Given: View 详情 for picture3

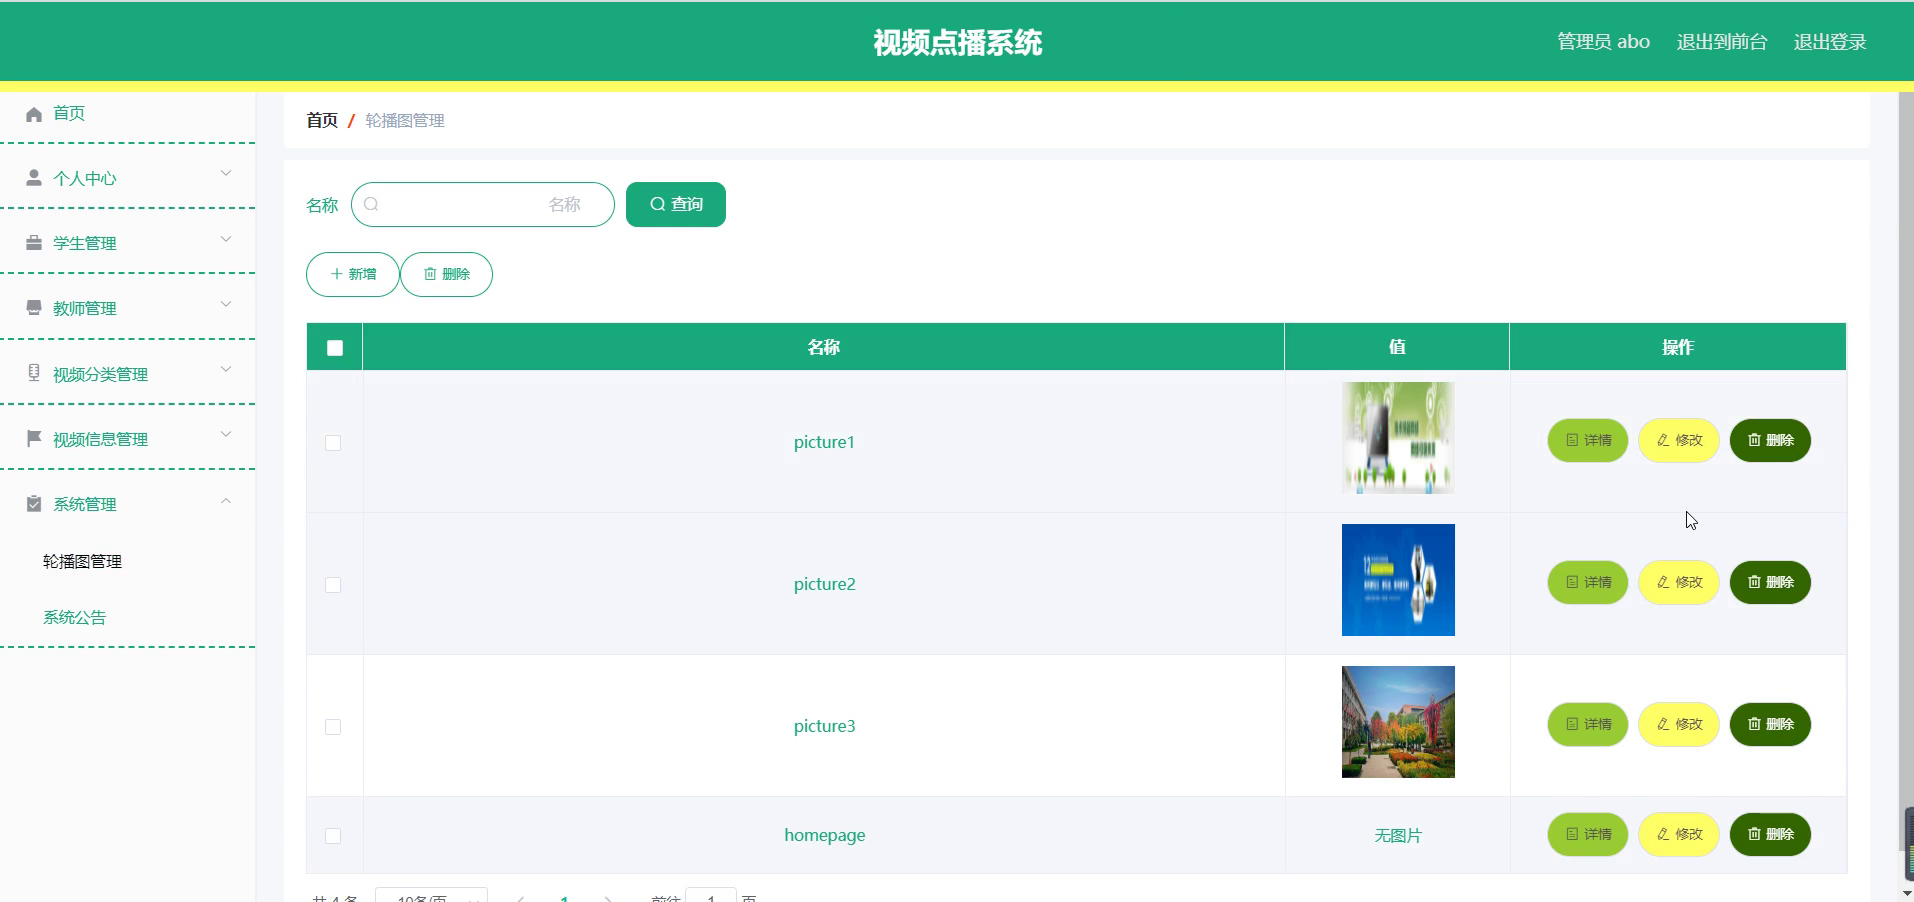Looking at the screenshot, I should click(x=1588, y=724).
